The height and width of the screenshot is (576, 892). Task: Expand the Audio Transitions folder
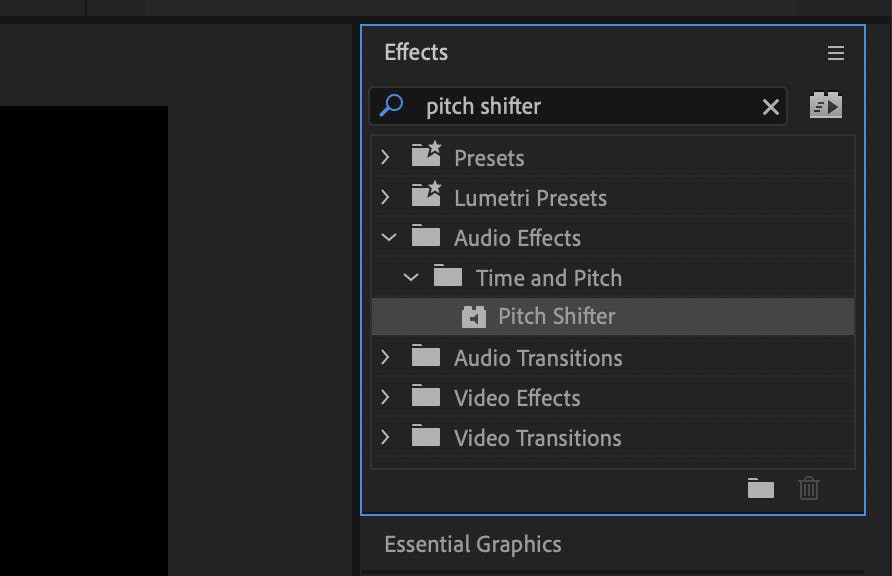point(385,358)
